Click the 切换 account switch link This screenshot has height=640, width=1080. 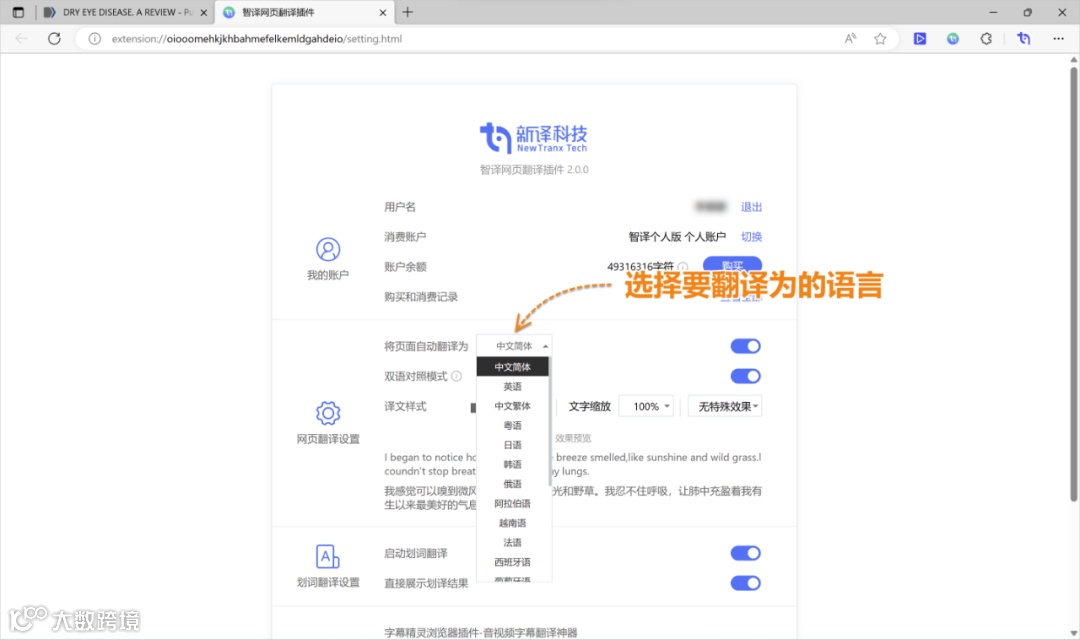click(751, 236)
